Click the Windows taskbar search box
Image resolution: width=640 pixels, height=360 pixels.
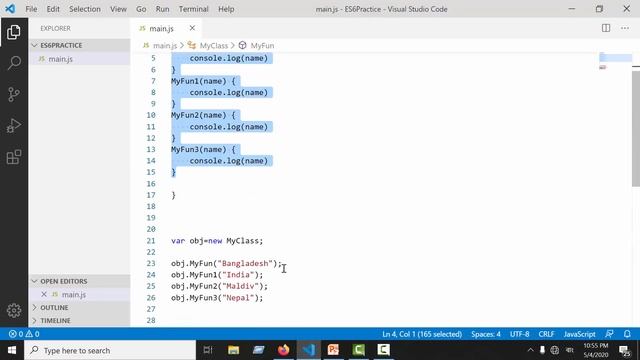110,350
